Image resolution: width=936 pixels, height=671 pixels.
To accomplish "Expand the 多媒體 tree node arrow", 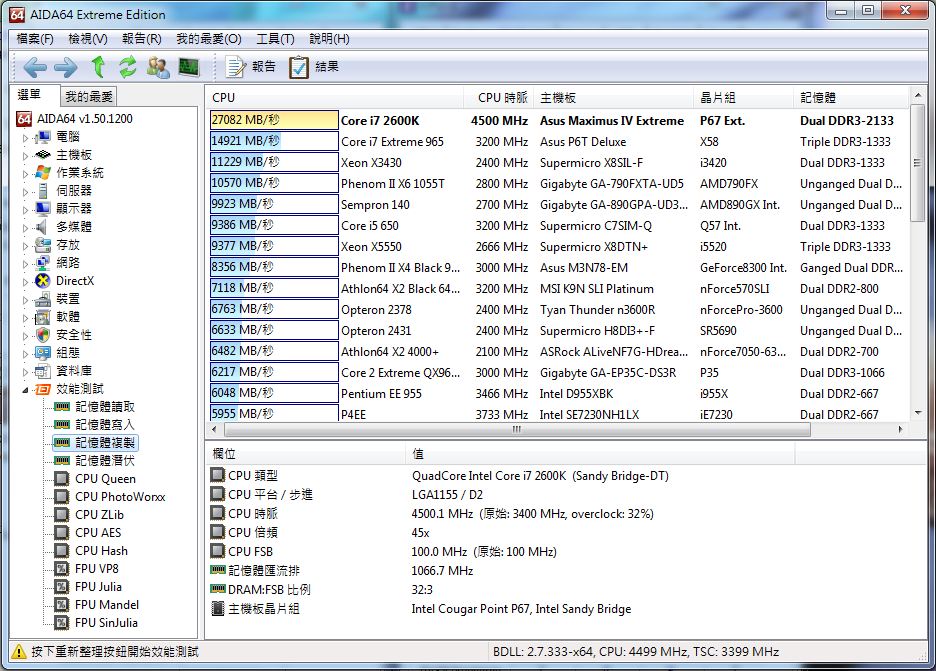I will tap(25, 227).
